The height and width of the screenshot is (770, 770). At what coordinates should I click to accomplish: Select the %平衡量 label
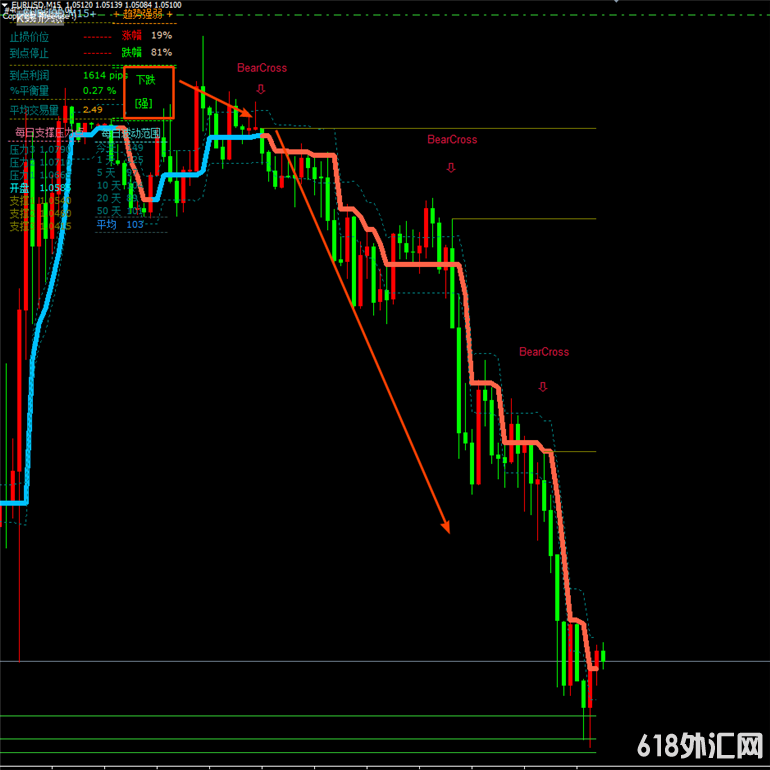pos(29,90)
